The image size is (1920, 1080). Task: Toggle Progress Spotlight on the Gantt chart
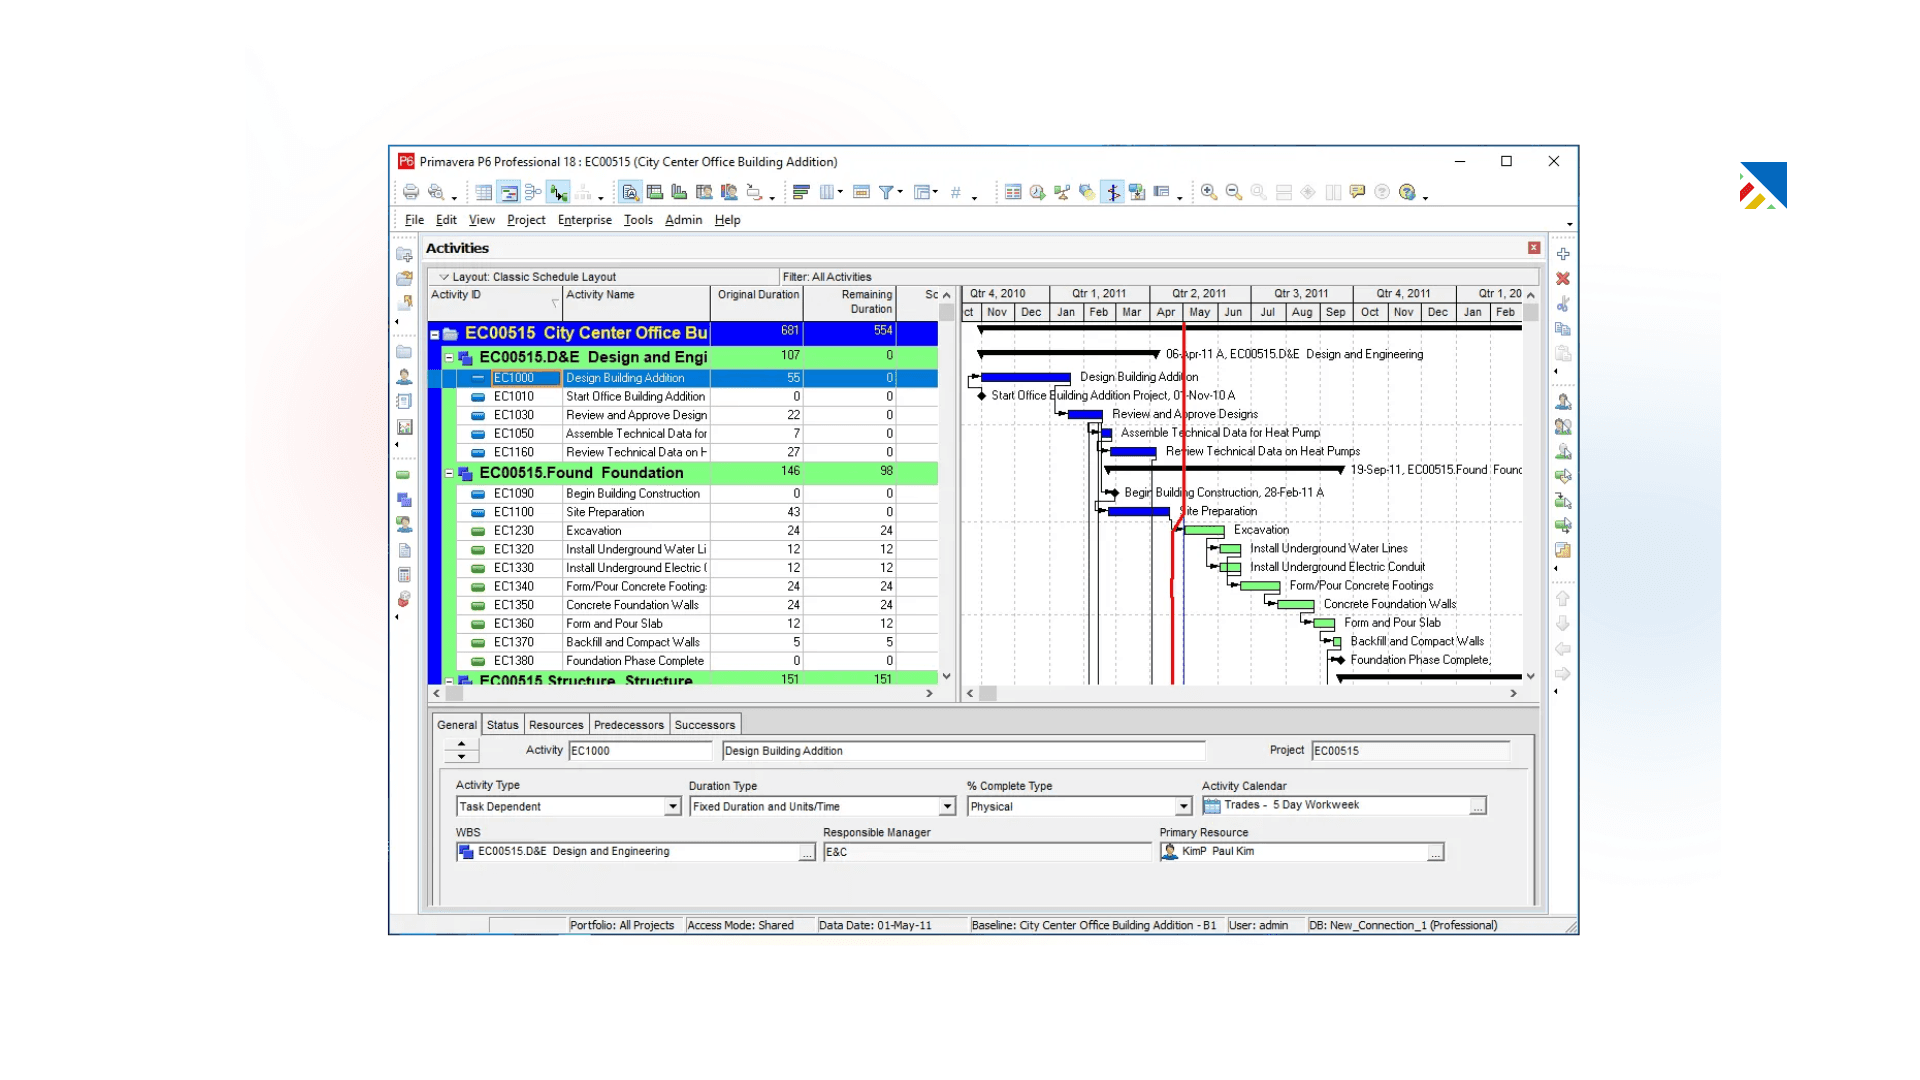1112,192
